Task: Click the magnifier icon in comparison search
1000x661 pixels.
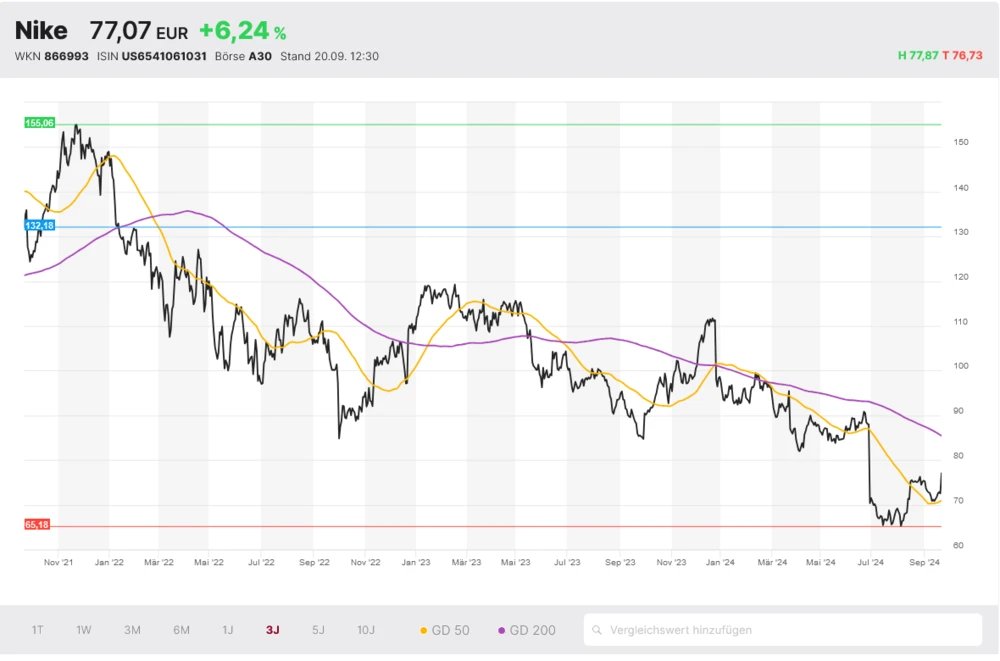Action: [x=597, y=630]
